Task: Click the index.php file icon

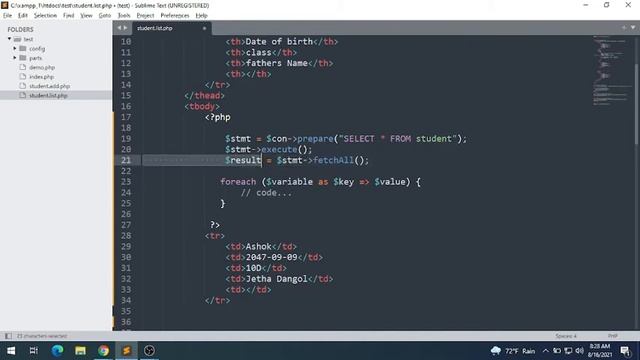Action: [22, 76]
